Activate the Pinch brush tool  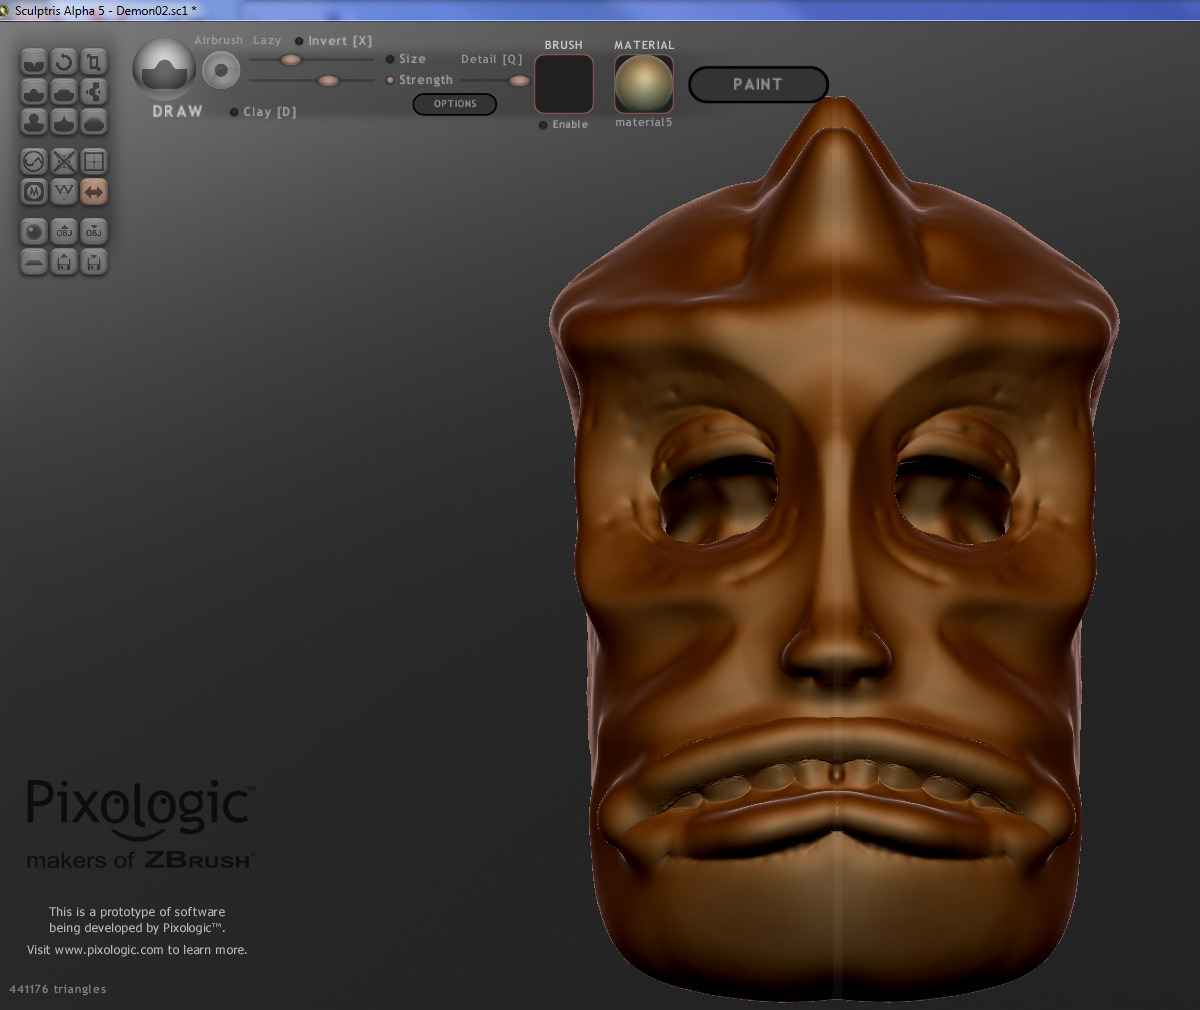click(x=64, y=122)
